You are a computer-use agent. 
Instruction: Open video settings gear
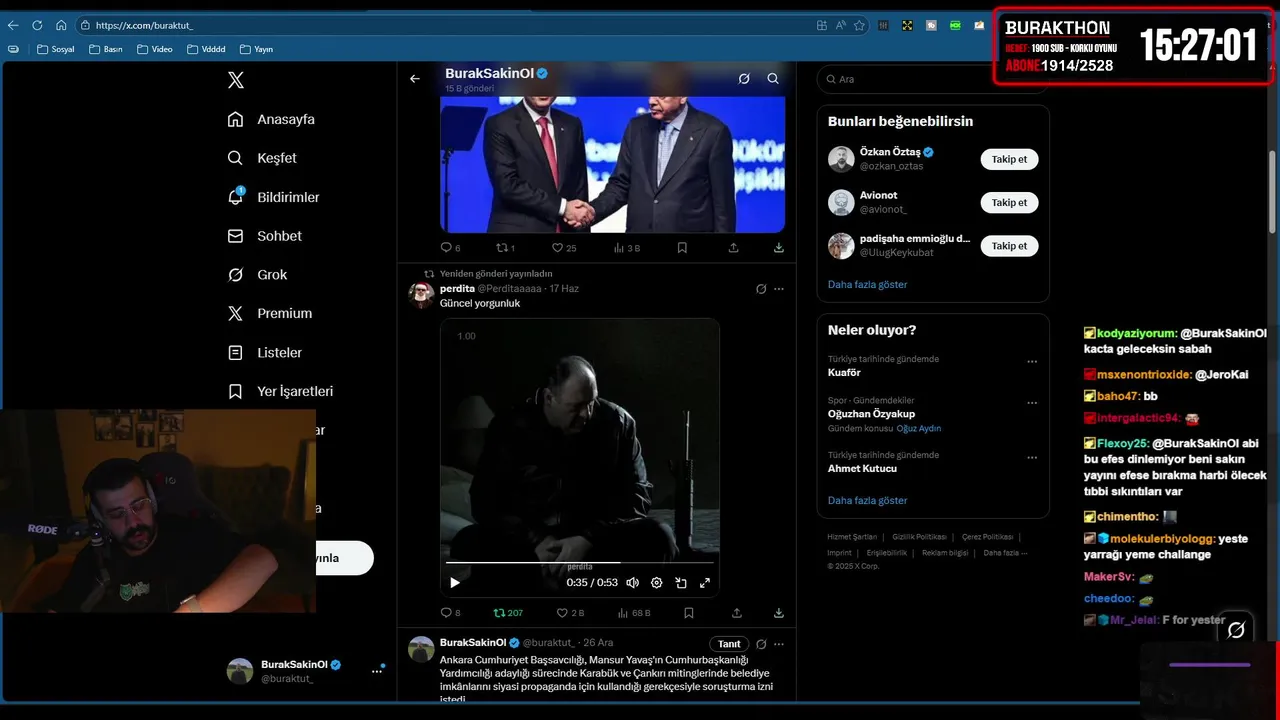(x=657, y=582)
